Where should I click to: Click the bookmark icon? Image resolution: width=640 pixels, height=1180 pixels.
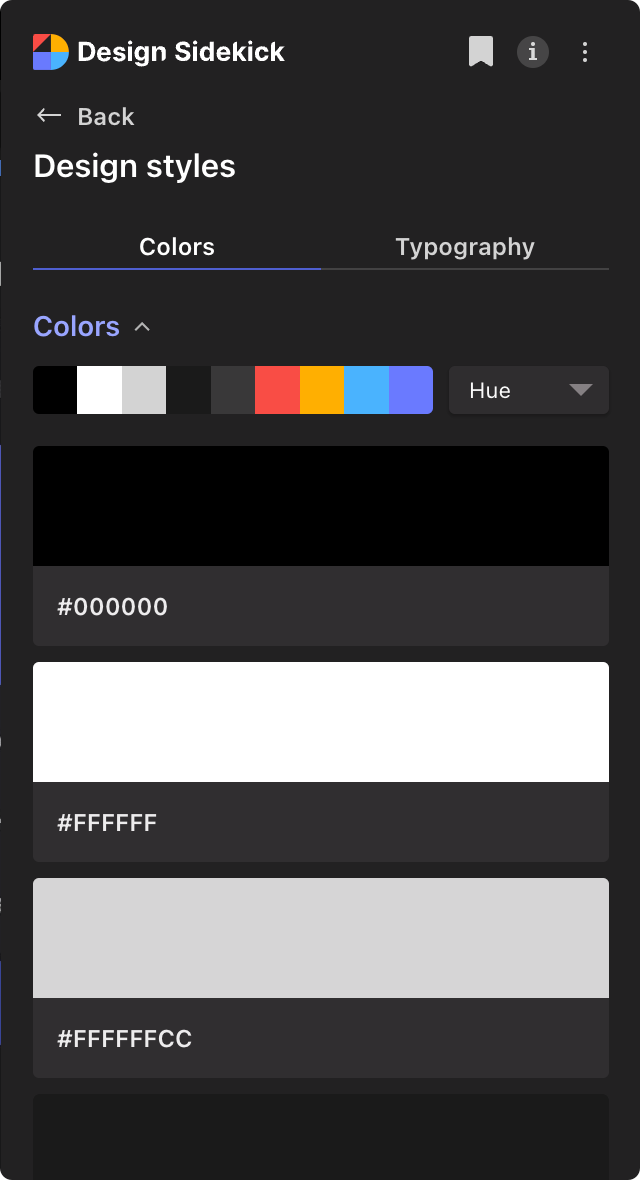pyautogui.click(x=482, y=52)
